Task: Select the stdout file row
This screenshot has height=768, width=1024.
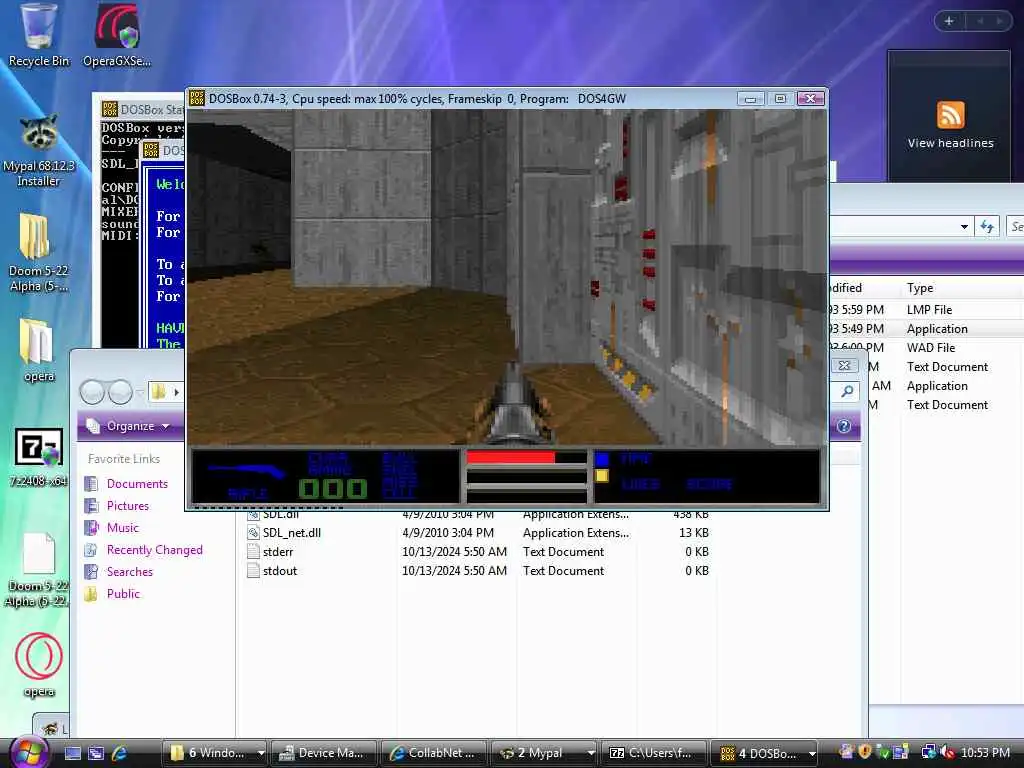Action: (478, 571)
